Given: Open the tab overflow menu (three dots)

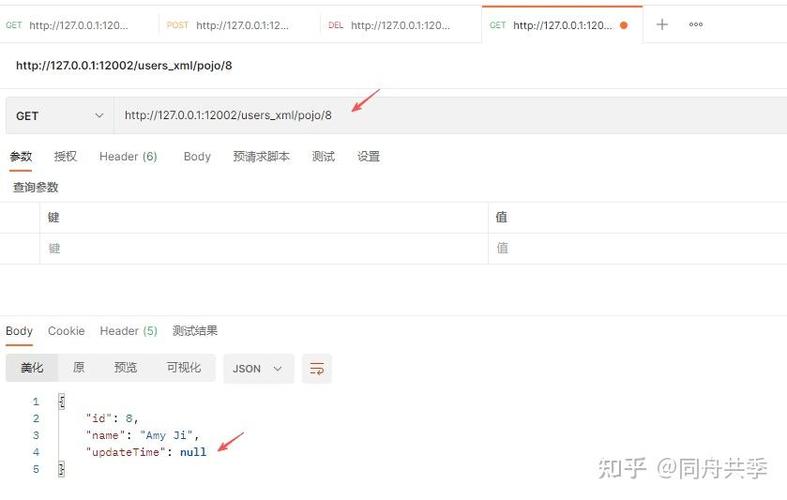Looking at the screenshot, I should 696,25.
